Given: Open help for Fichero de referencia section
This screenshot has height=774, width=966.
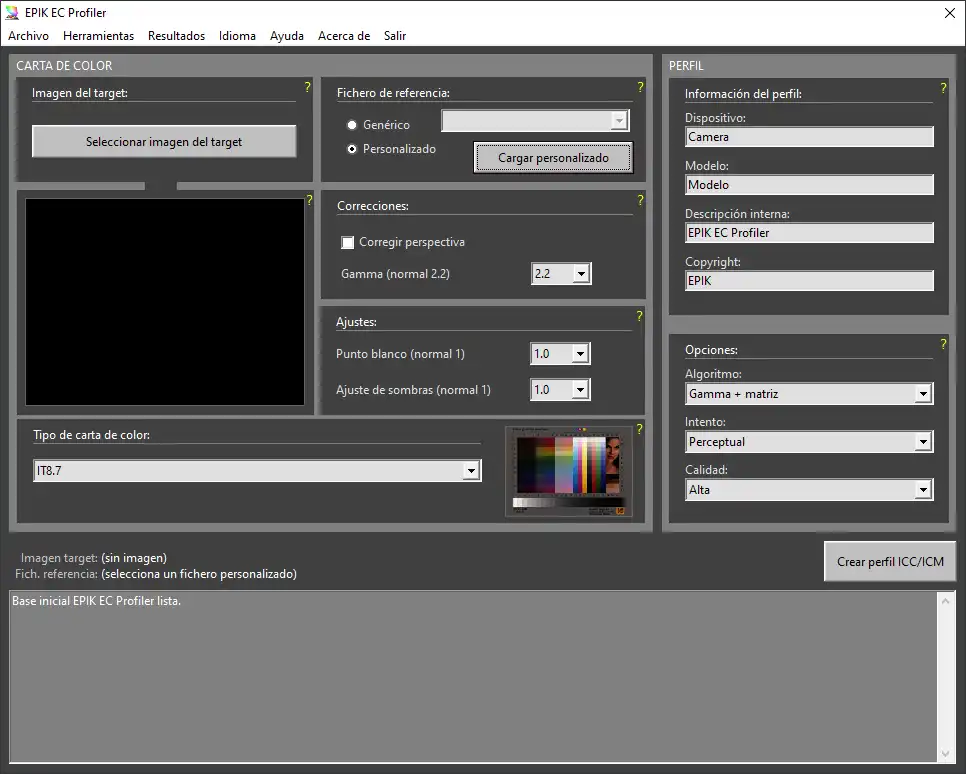Looking at the screenshot, I should tap(640, 88).
